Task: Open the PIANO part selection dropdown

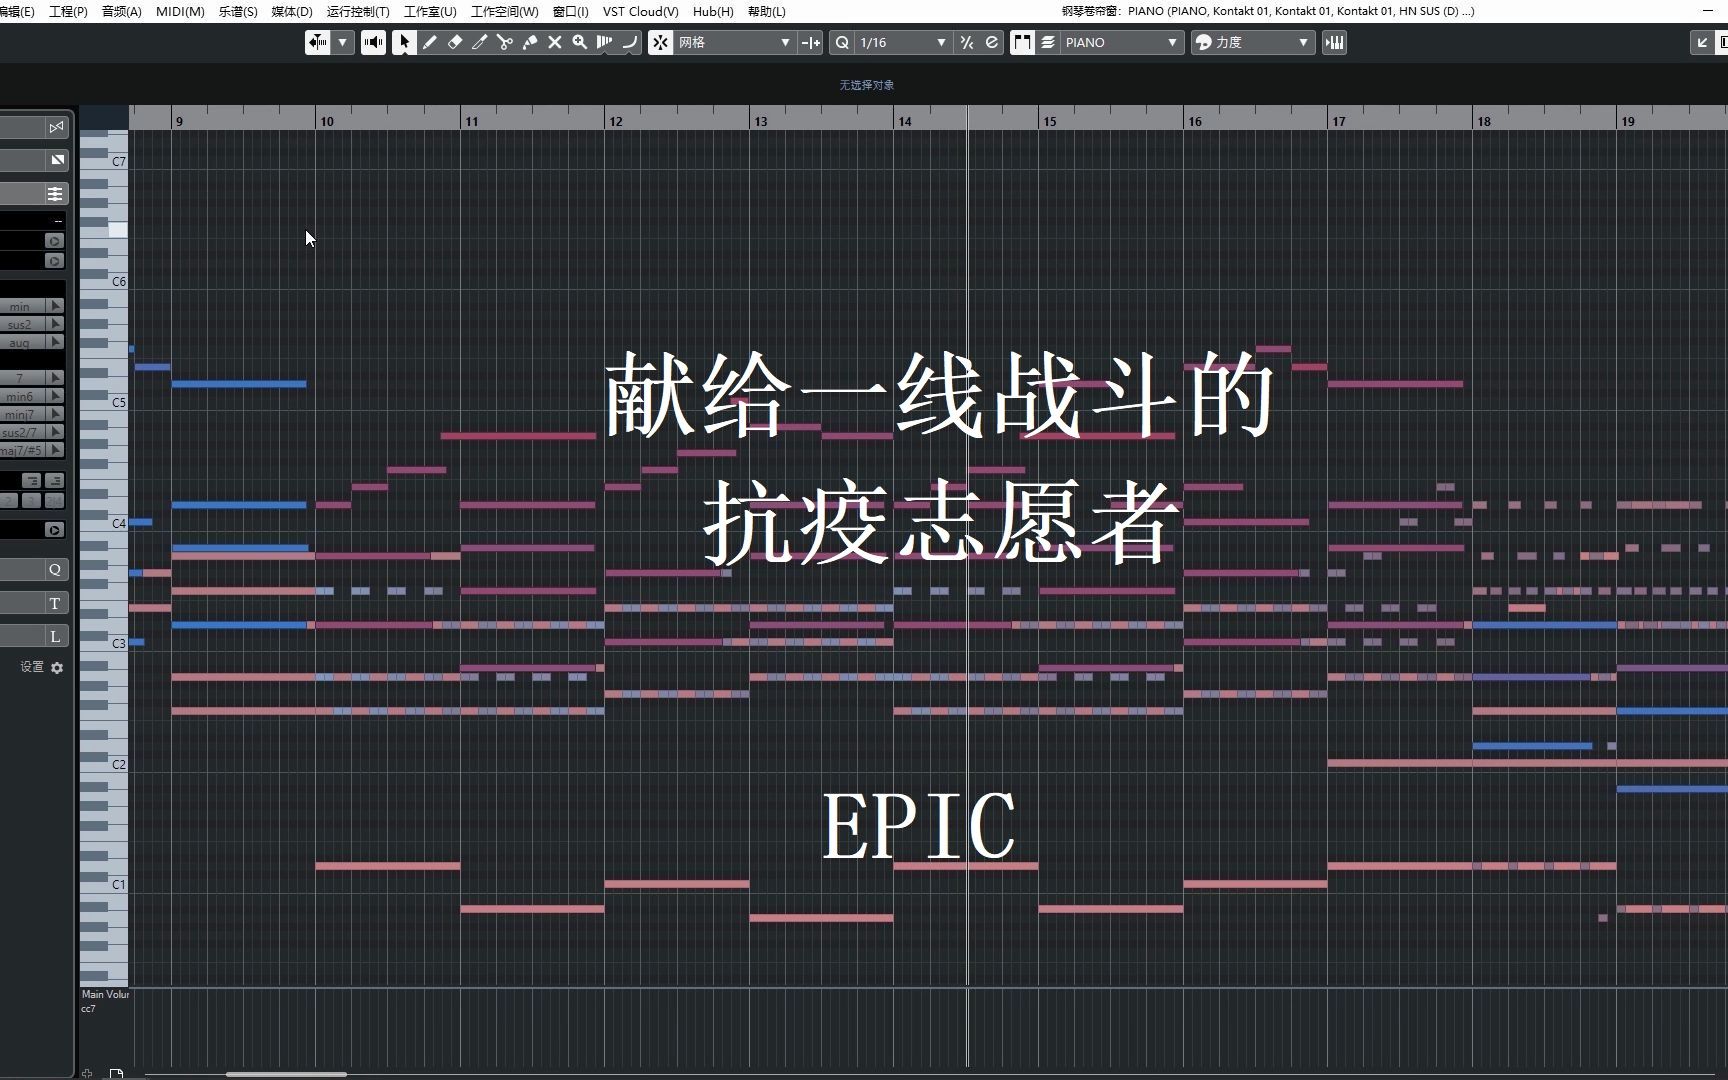Action: [x=1122, y=42]
